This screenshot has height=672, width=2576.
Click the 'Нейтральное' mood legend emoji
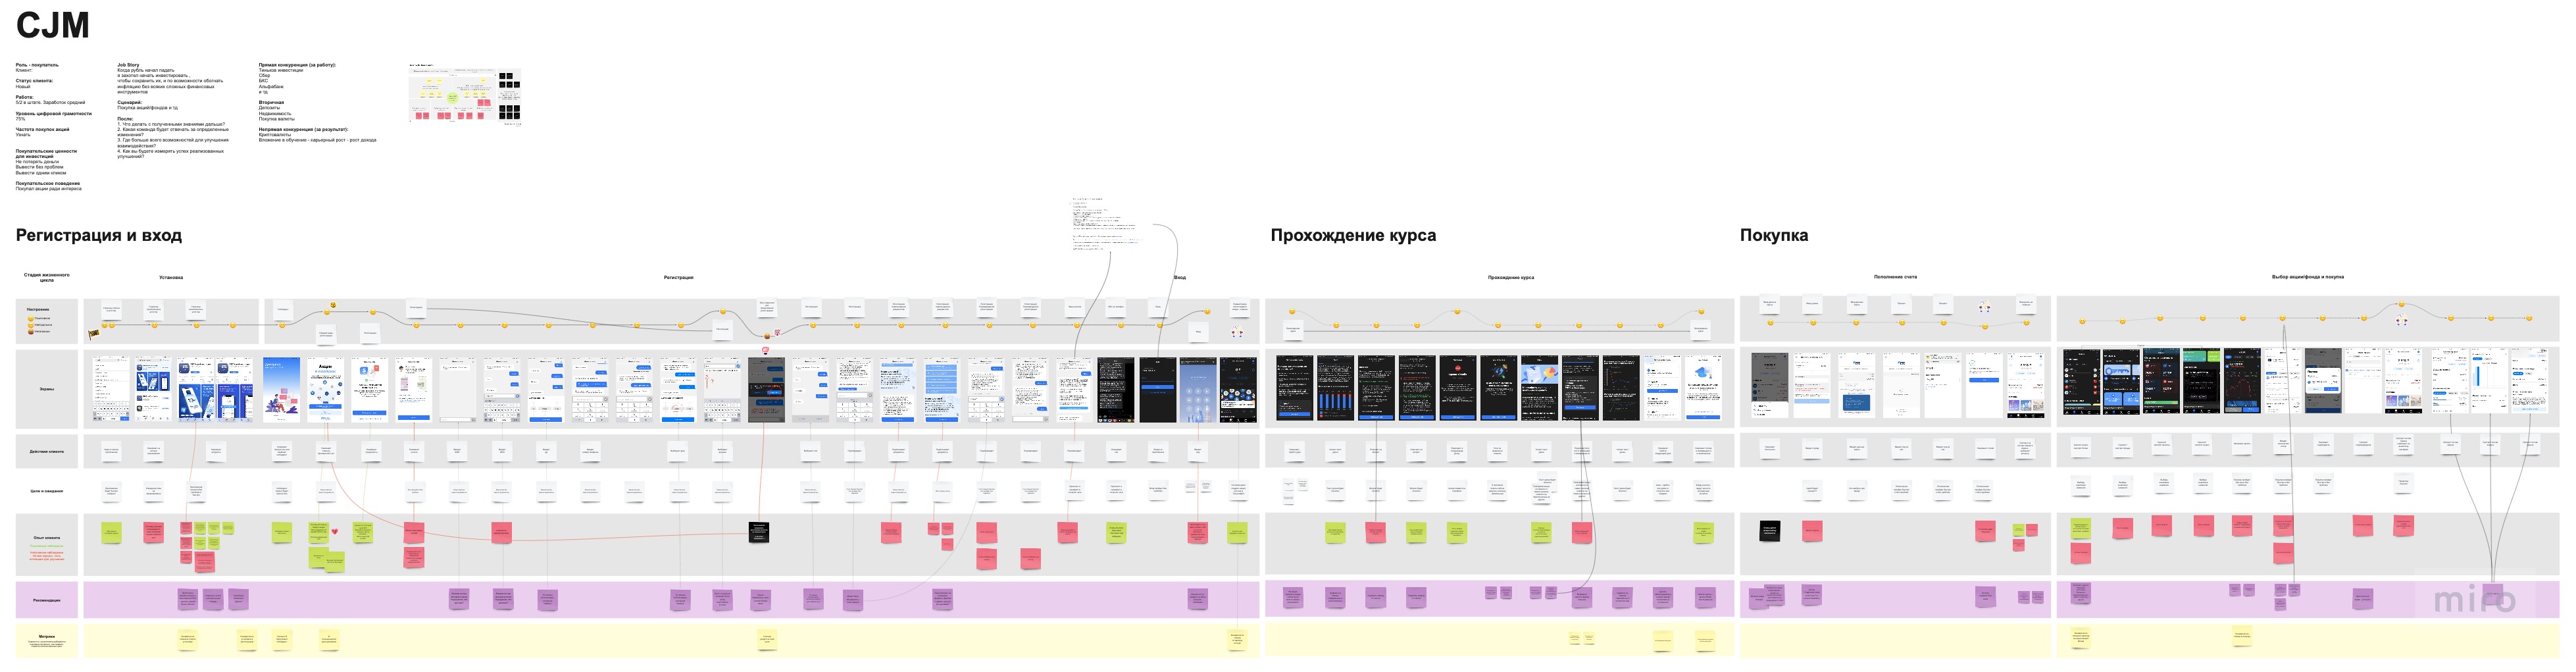31,325
